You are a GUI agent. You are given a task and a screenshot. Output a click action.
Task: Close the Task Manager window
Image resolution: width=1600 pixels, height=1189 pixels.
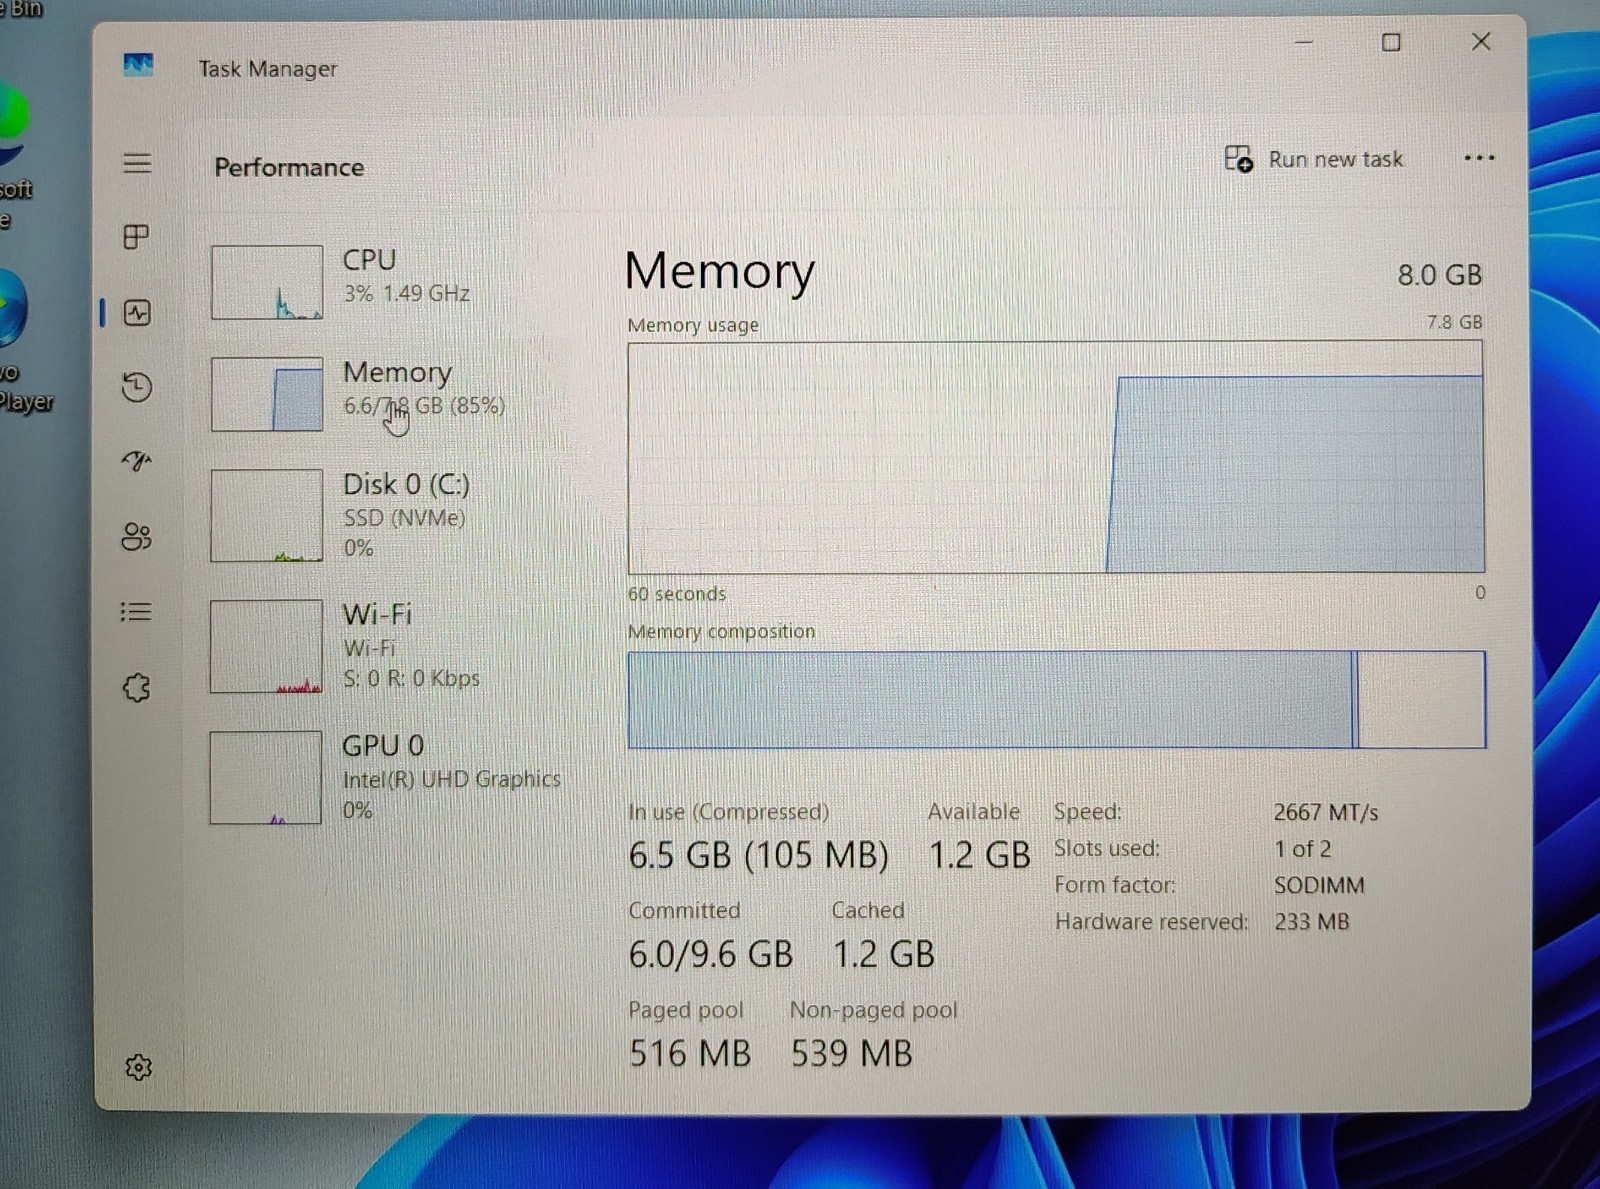point(1481,41)
